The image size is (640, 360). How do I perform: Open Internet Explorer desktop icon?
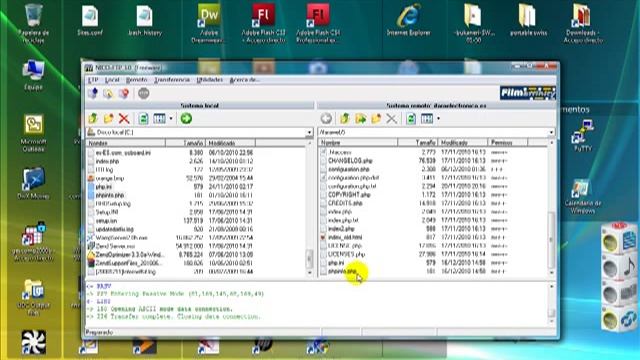409,20
